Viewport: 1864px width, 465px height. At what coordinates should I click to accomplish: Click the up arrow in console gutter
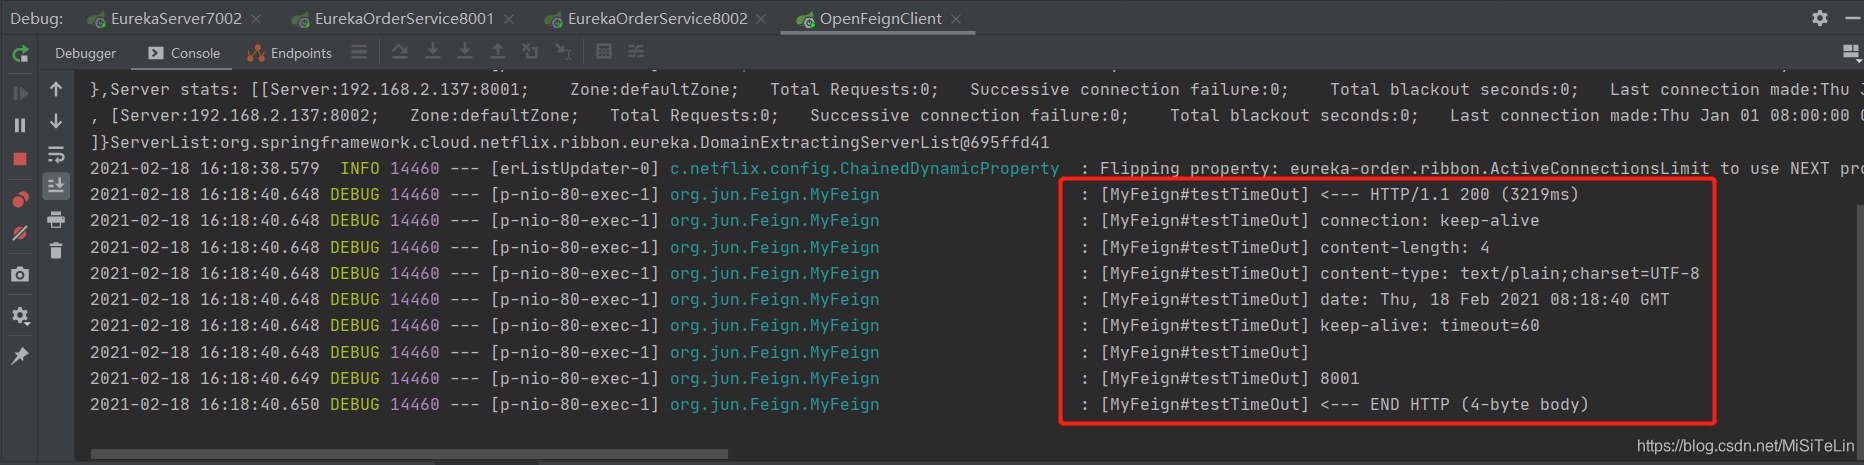point(56,90)
